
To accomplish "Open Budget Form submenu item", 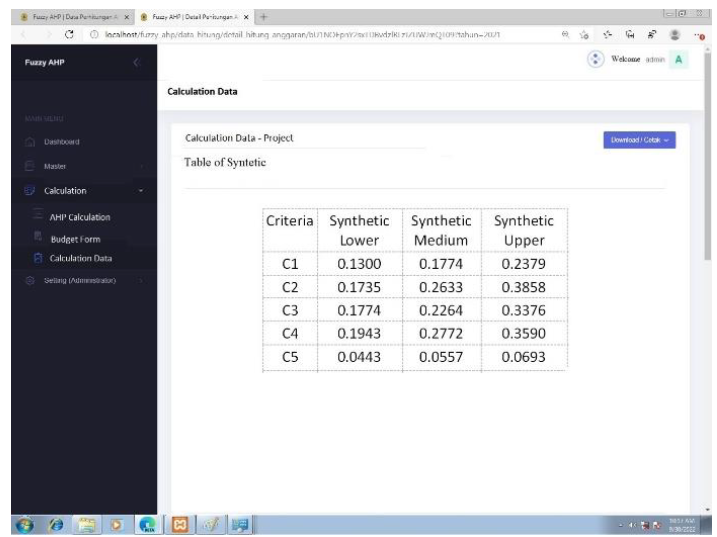I will [75, 239].
